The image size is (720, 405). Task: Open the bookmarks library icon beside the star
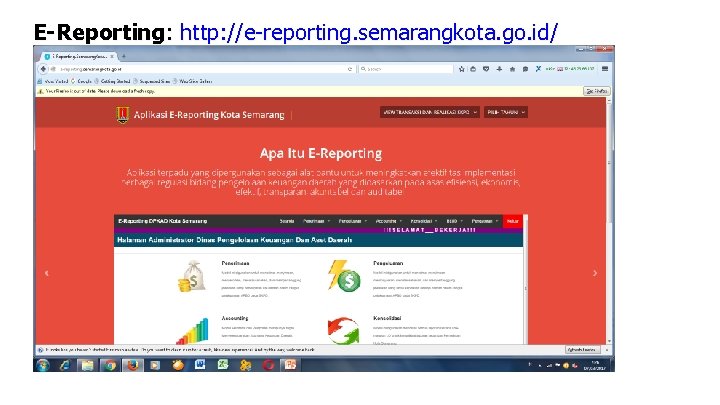[x=473, y=69]
